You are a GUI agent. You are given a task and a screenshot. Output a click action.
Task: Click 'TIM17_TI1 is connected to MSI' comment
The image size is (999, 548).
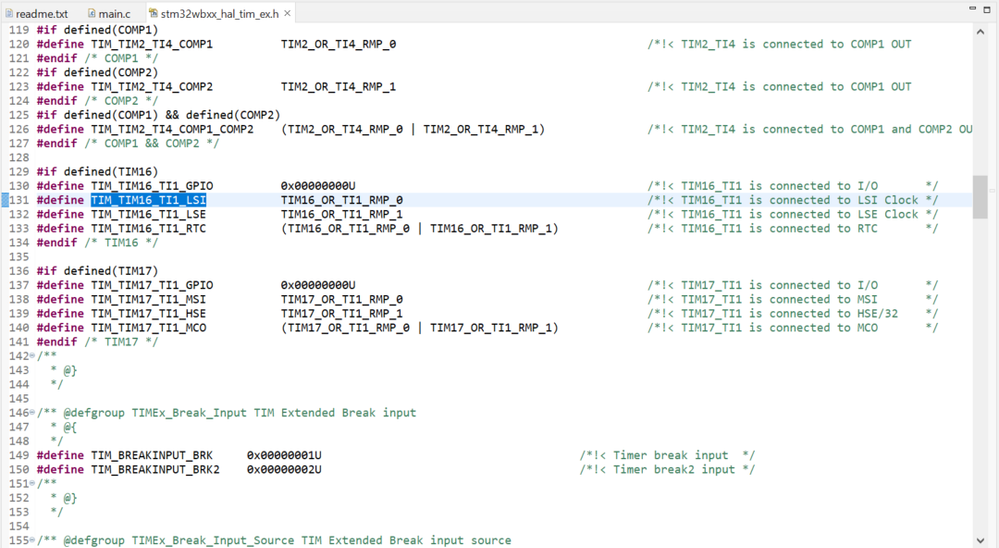(779, 299)
